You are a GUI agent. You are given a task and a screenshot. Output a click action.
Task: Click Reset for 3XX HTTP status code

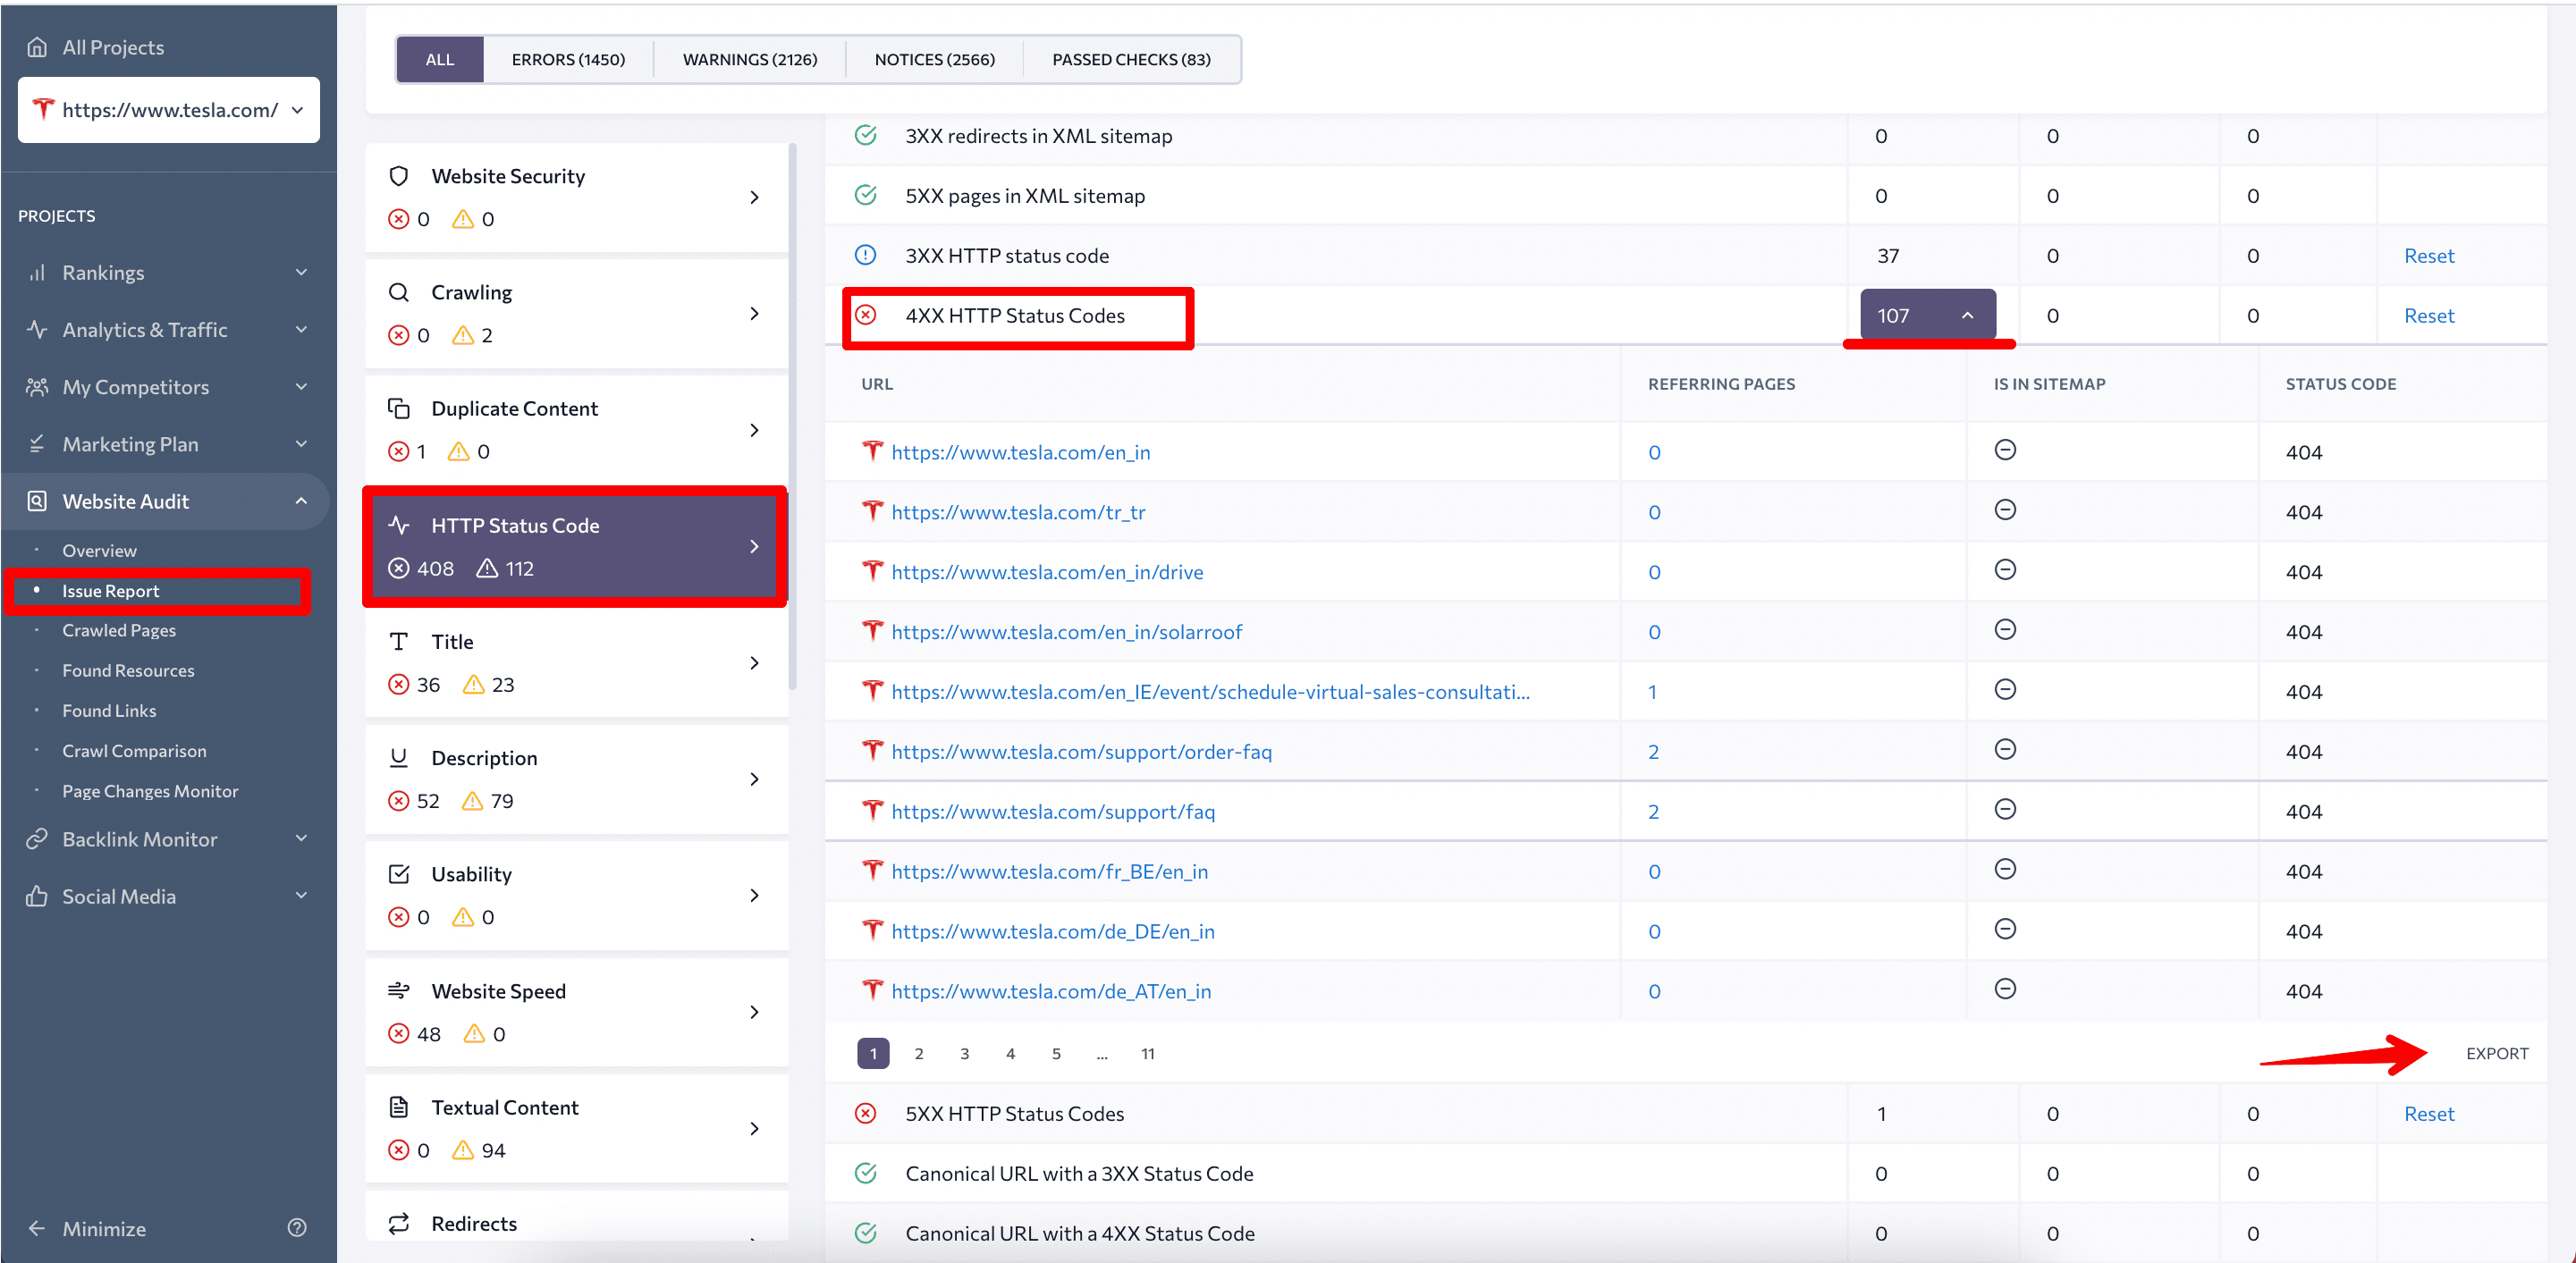[x=2429, y=255]
